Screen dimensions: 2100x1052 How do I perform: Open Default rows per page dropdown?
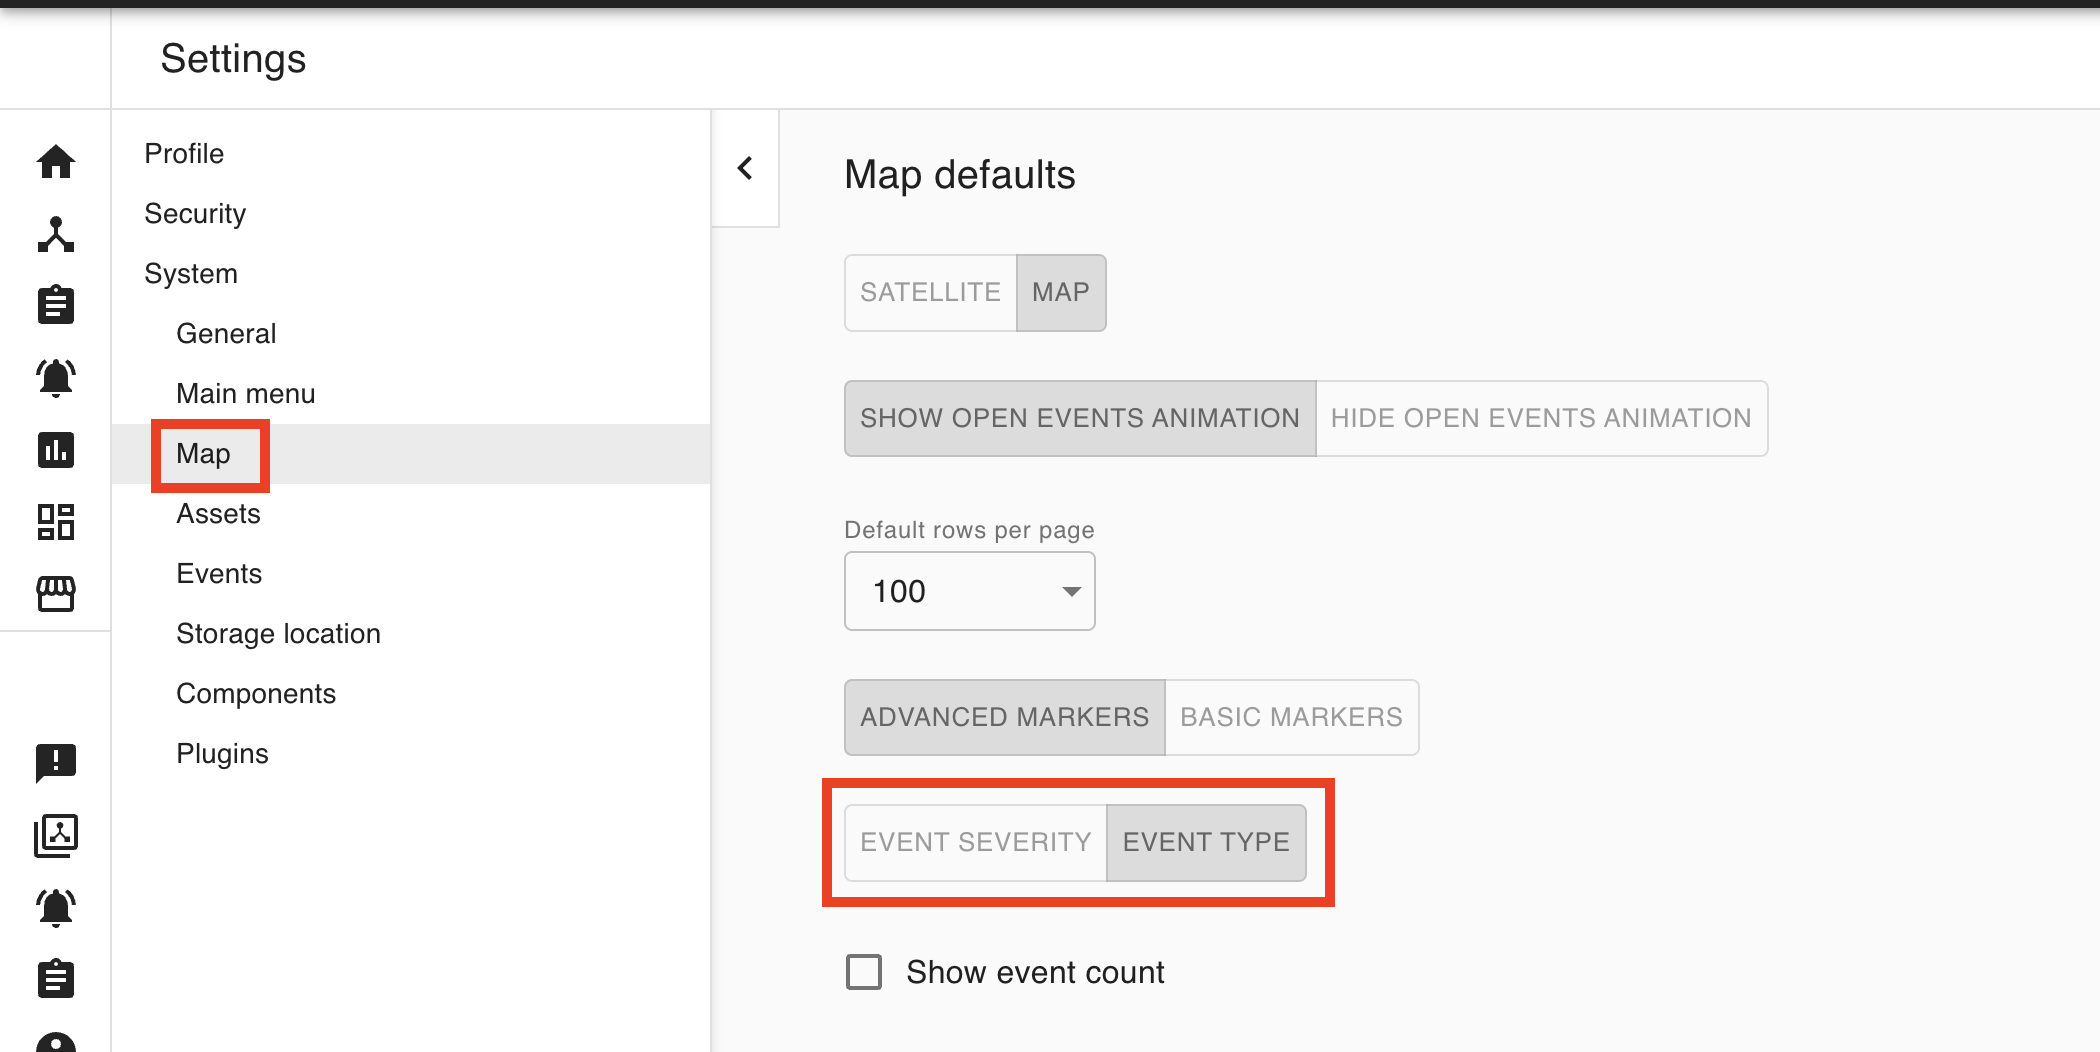coord(969,592)
